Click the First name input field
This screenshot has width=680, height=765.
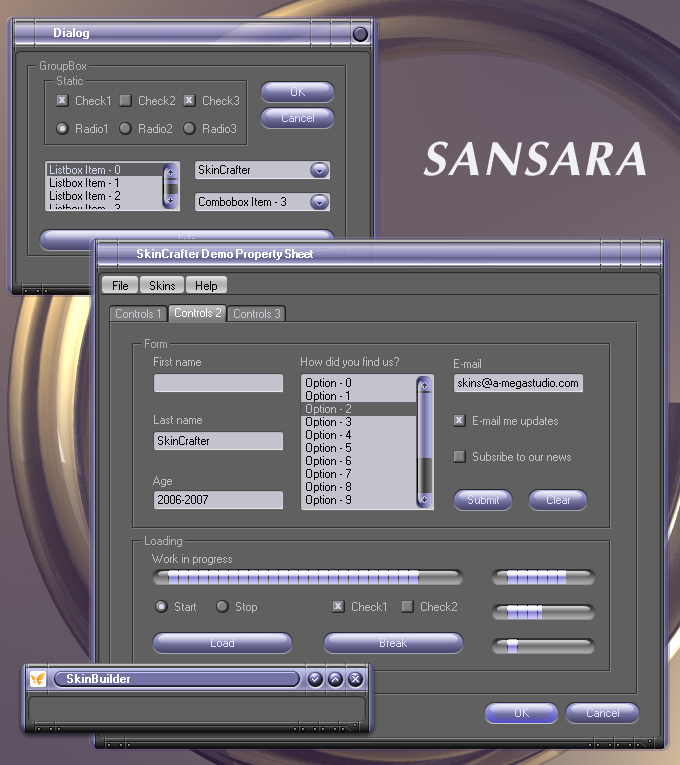[x=218, y=383]
